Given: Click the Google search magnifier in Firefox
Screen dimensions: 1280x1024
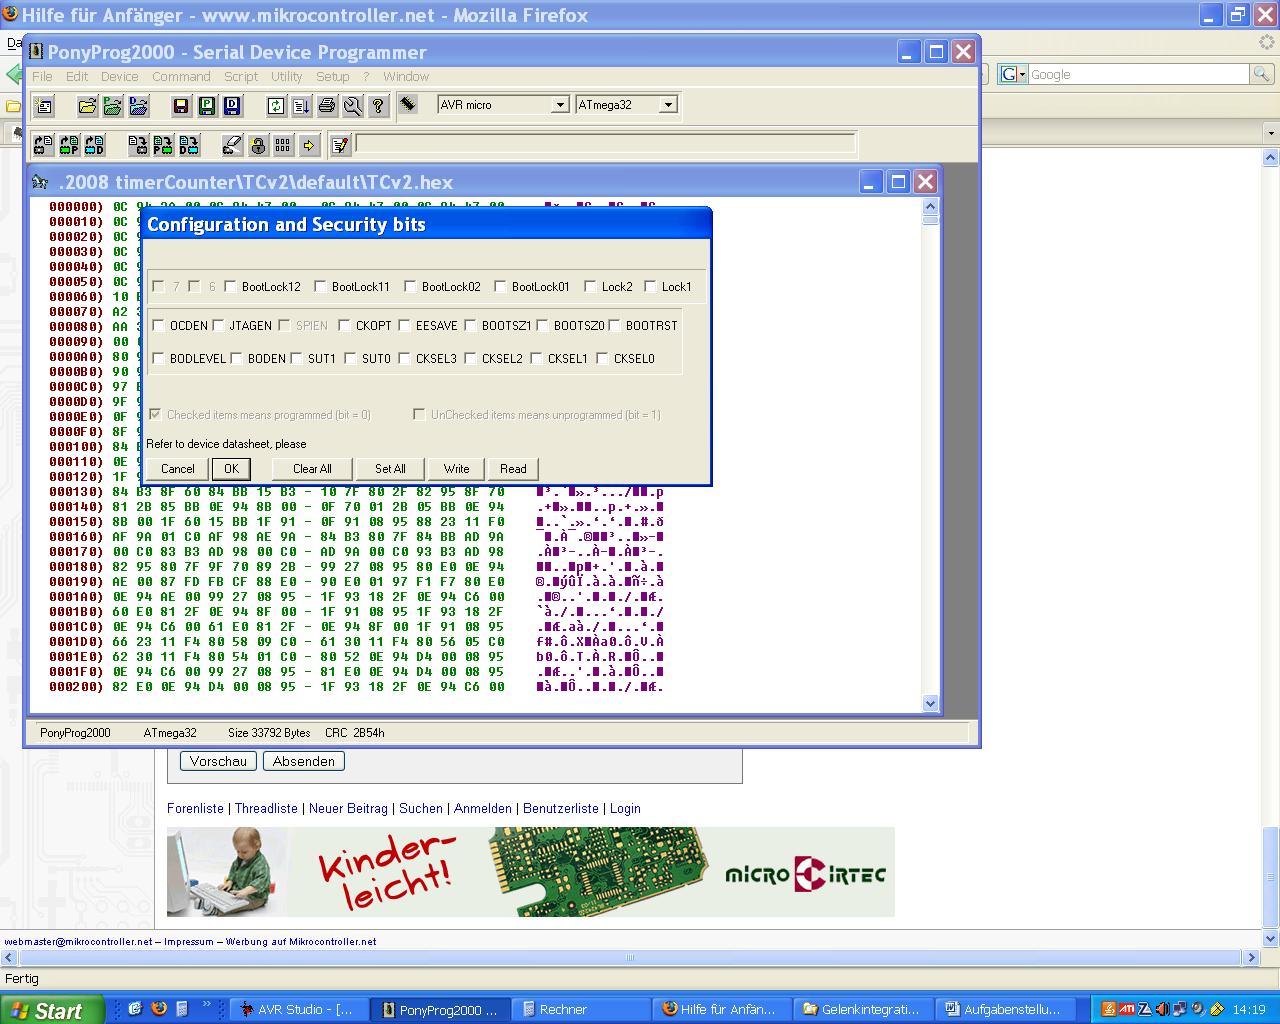Looking at the screenshot, I should (x=1261, y=74).
